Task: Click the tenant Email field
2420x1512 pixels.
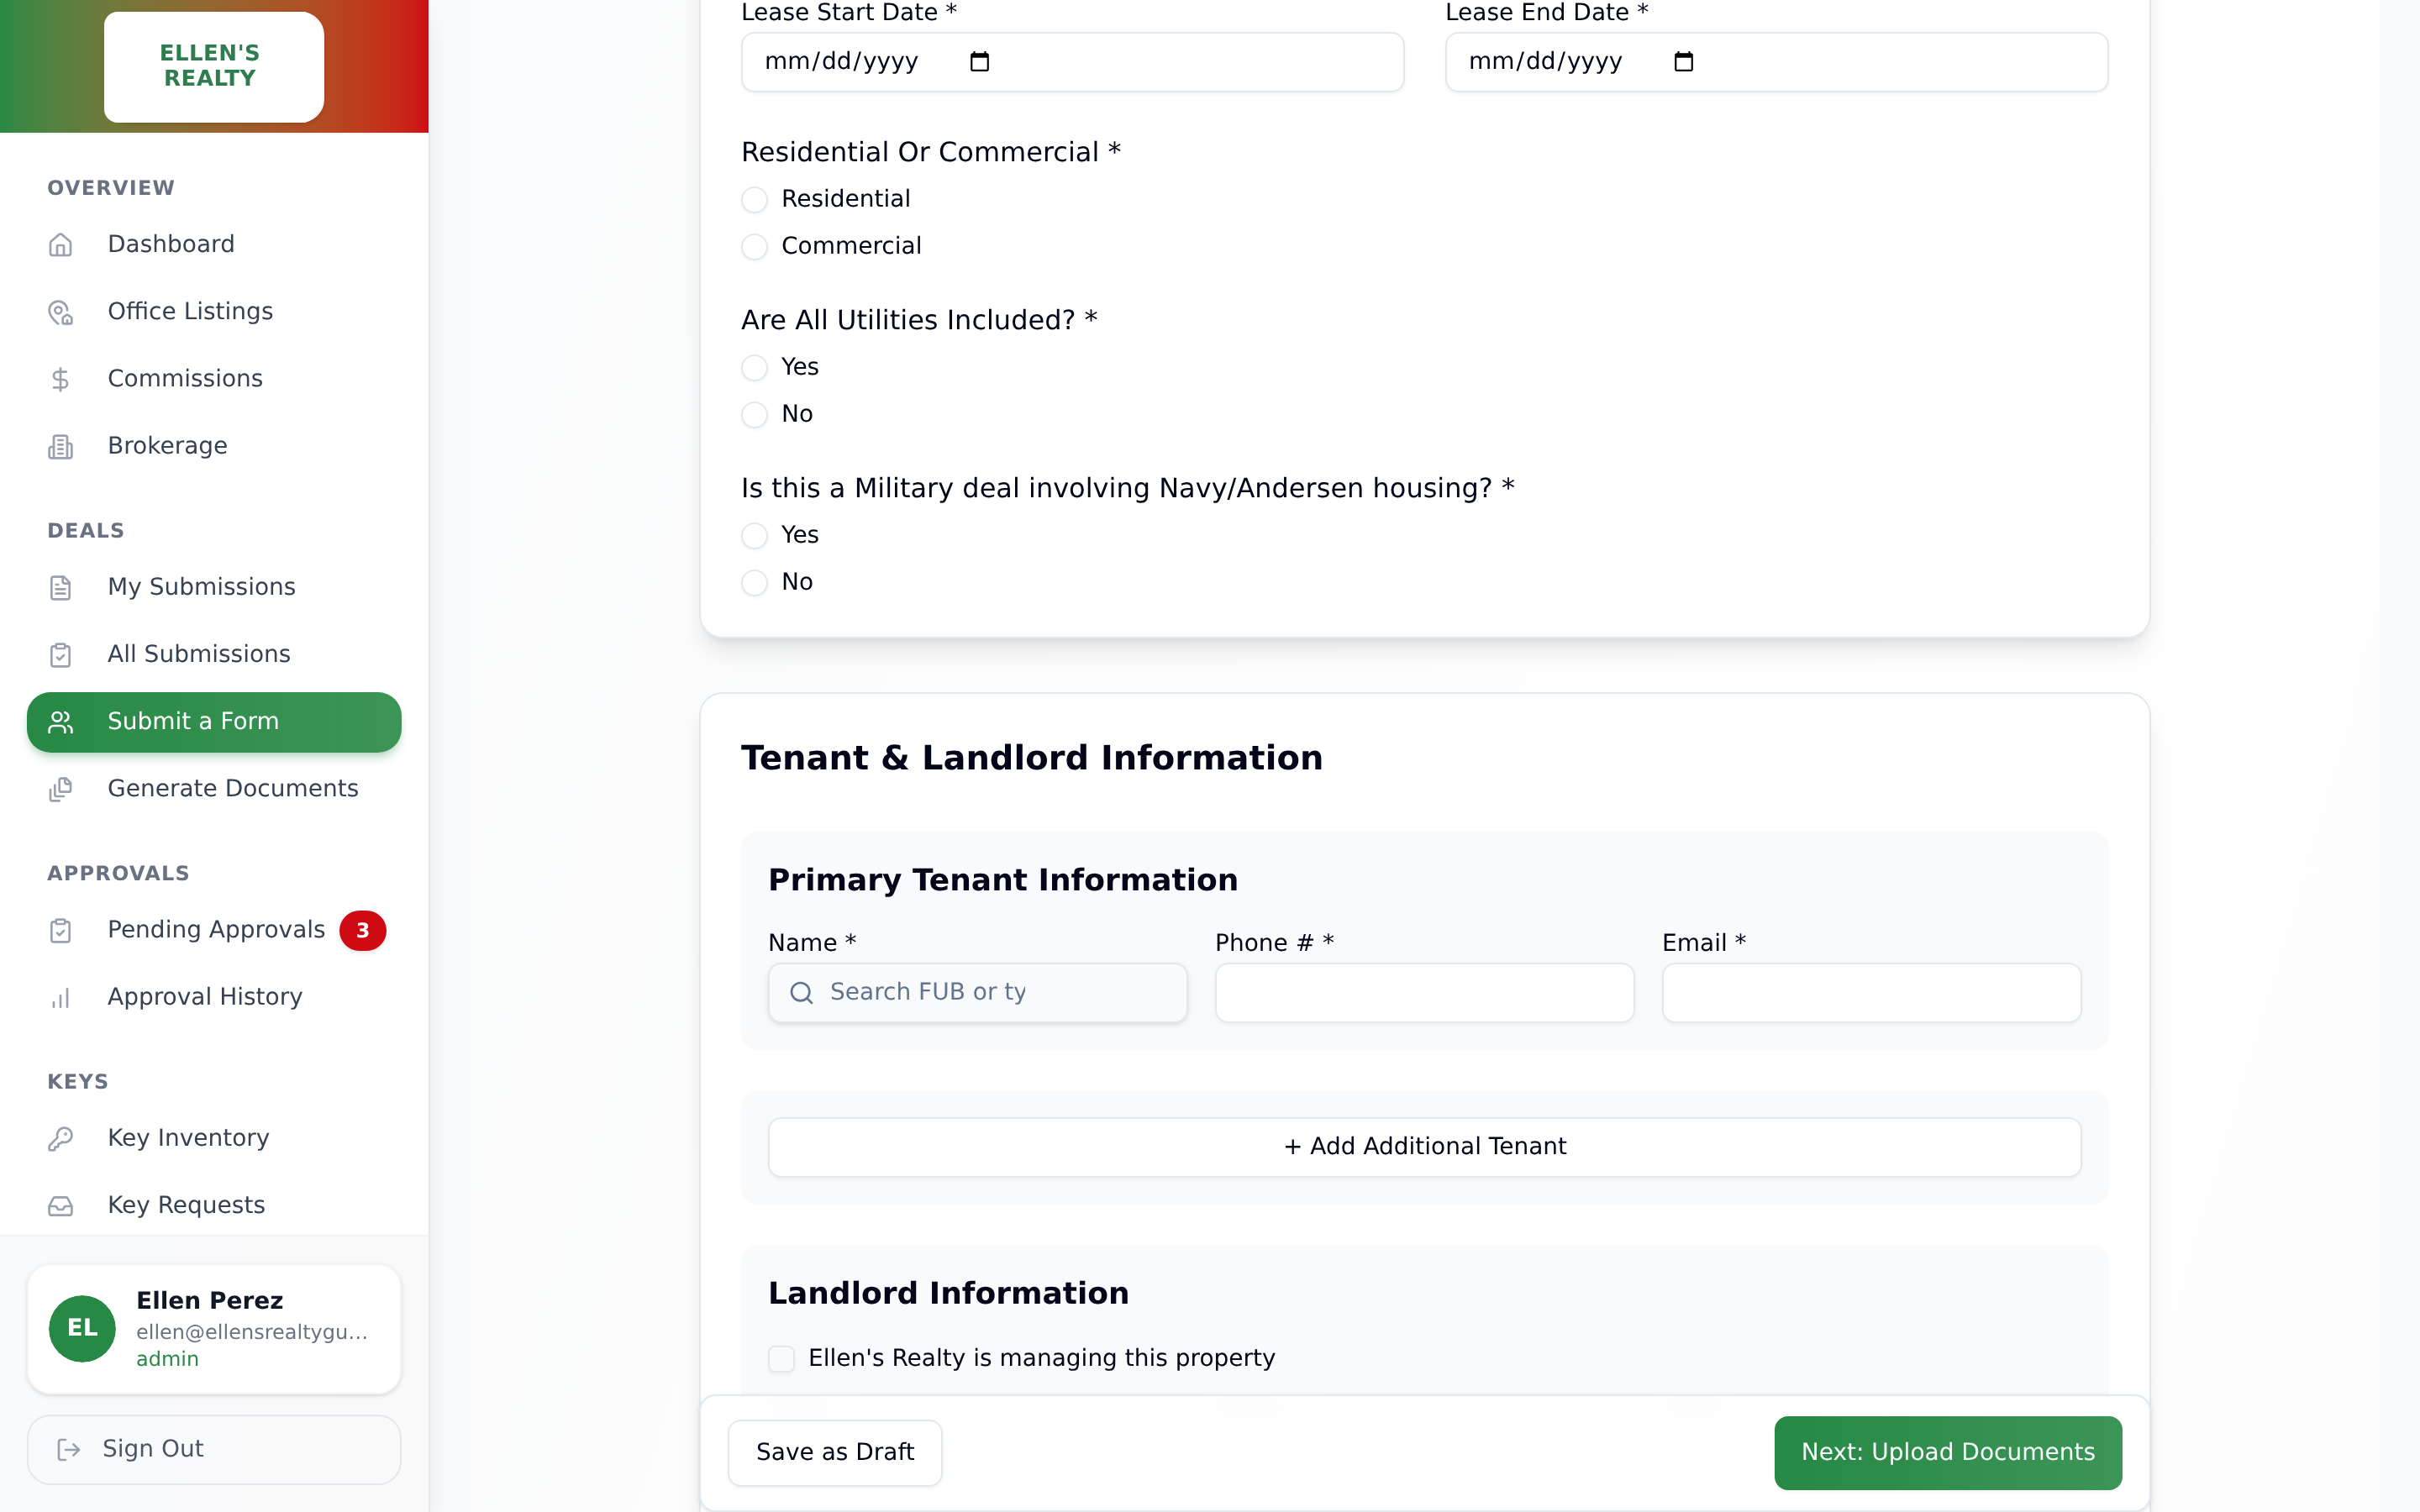Action: pyautogui.click(x=1871, y=992)
